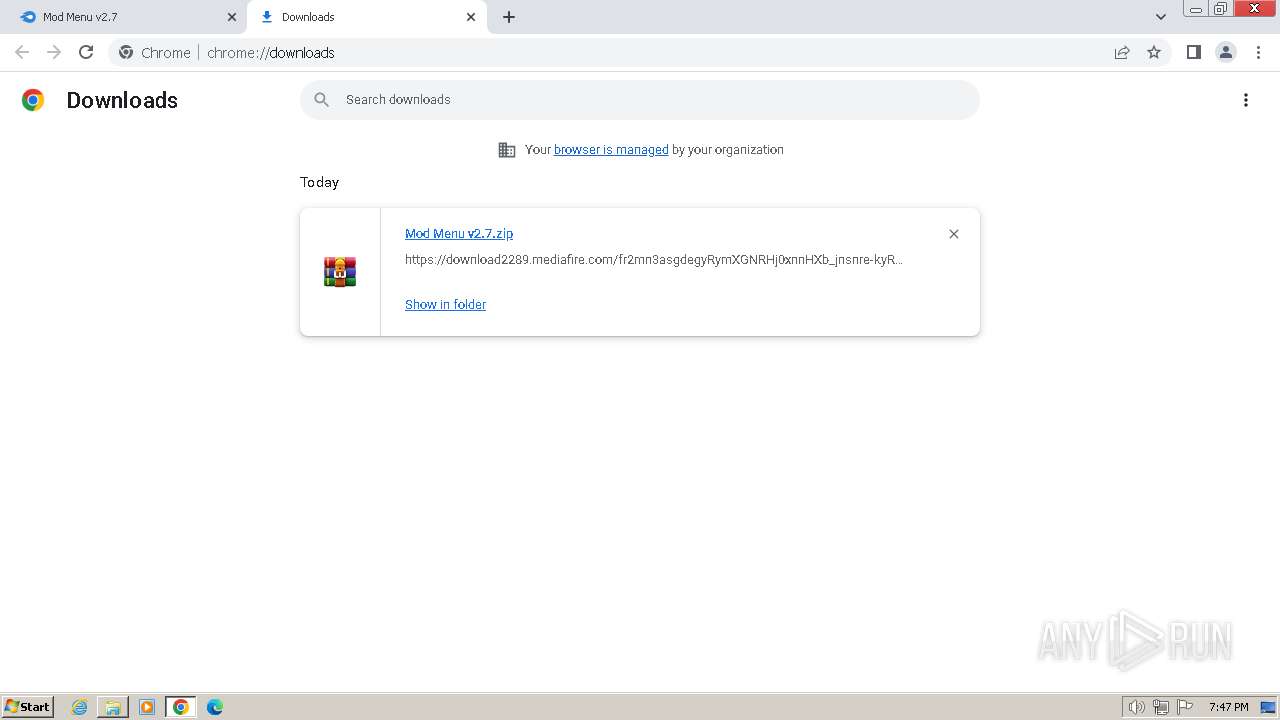Go back to previous page

click(22, 52)
